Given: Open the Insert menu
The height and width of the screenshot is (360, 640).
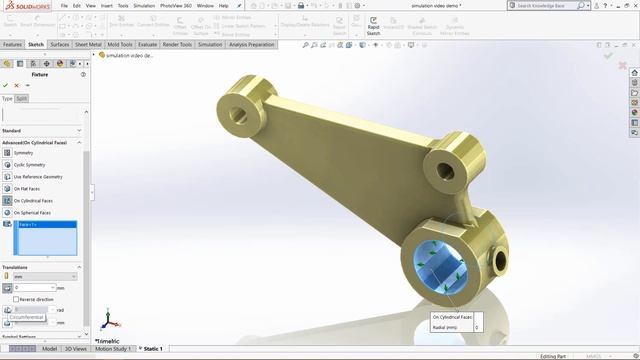Looking at the screenshot, I should [x=107, y=6].
